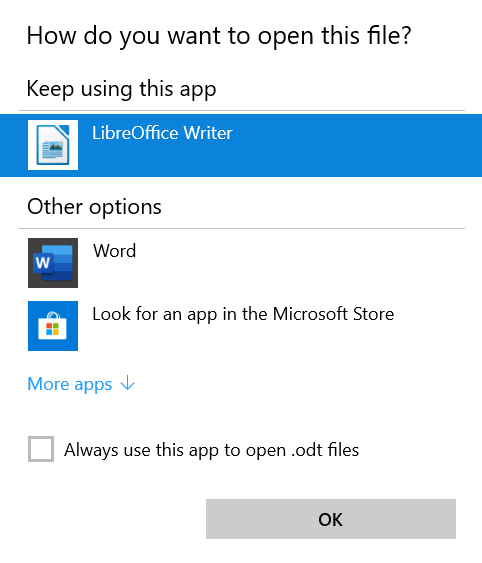The width and height of the screenshot is (482, 563).
Task: Click the Other options section heading
Action: 94,207
